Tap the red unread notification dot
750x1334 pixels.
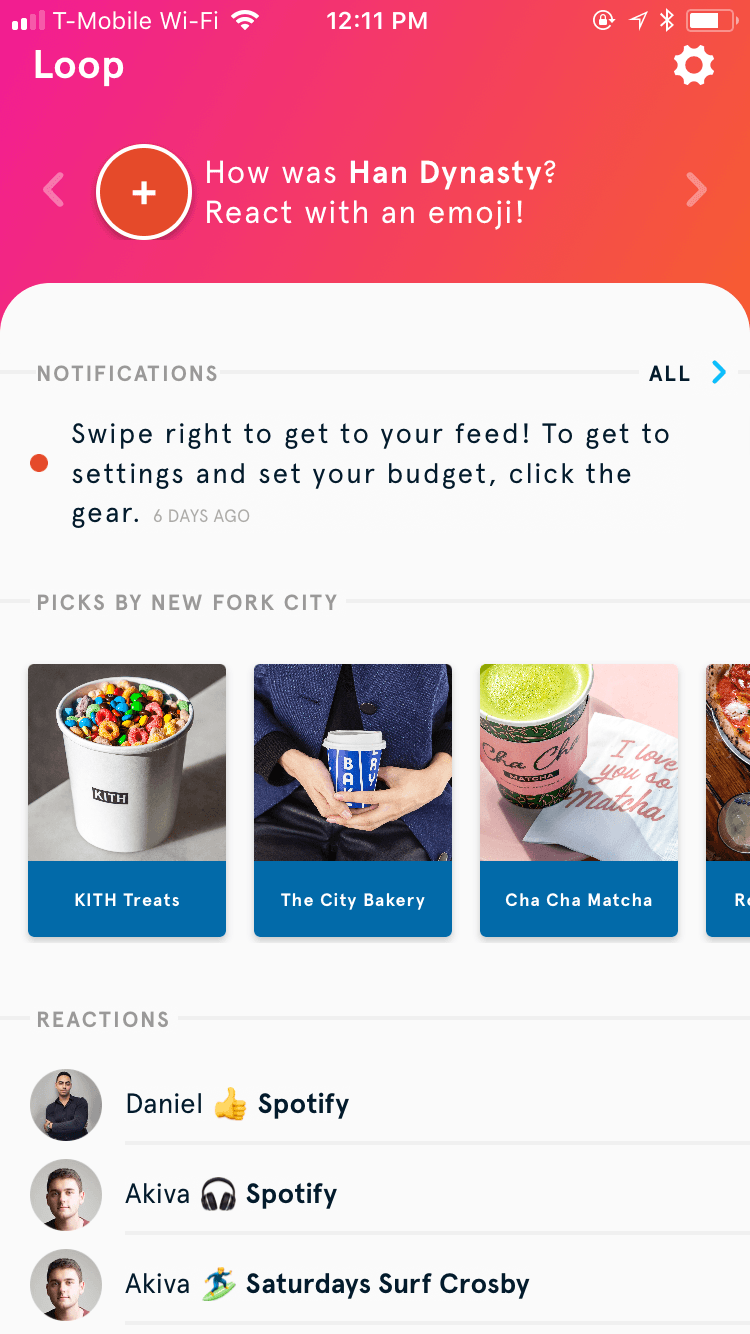click(x=39, y=463)
